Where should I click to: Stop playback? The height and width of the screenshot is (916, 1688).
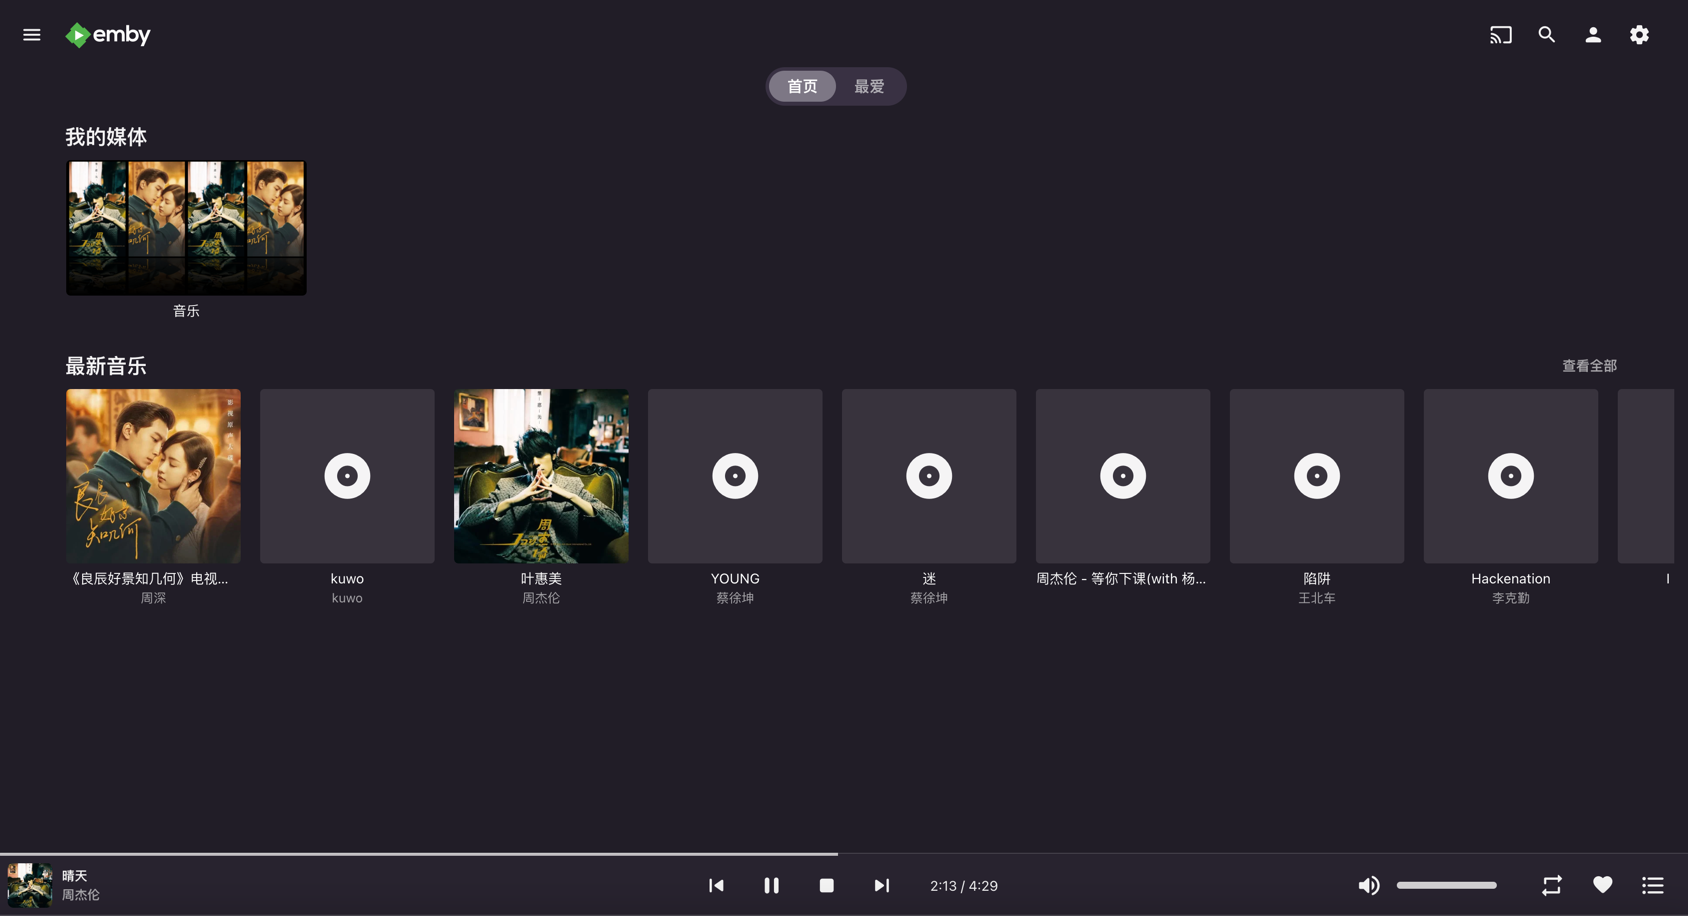[826, 885]
